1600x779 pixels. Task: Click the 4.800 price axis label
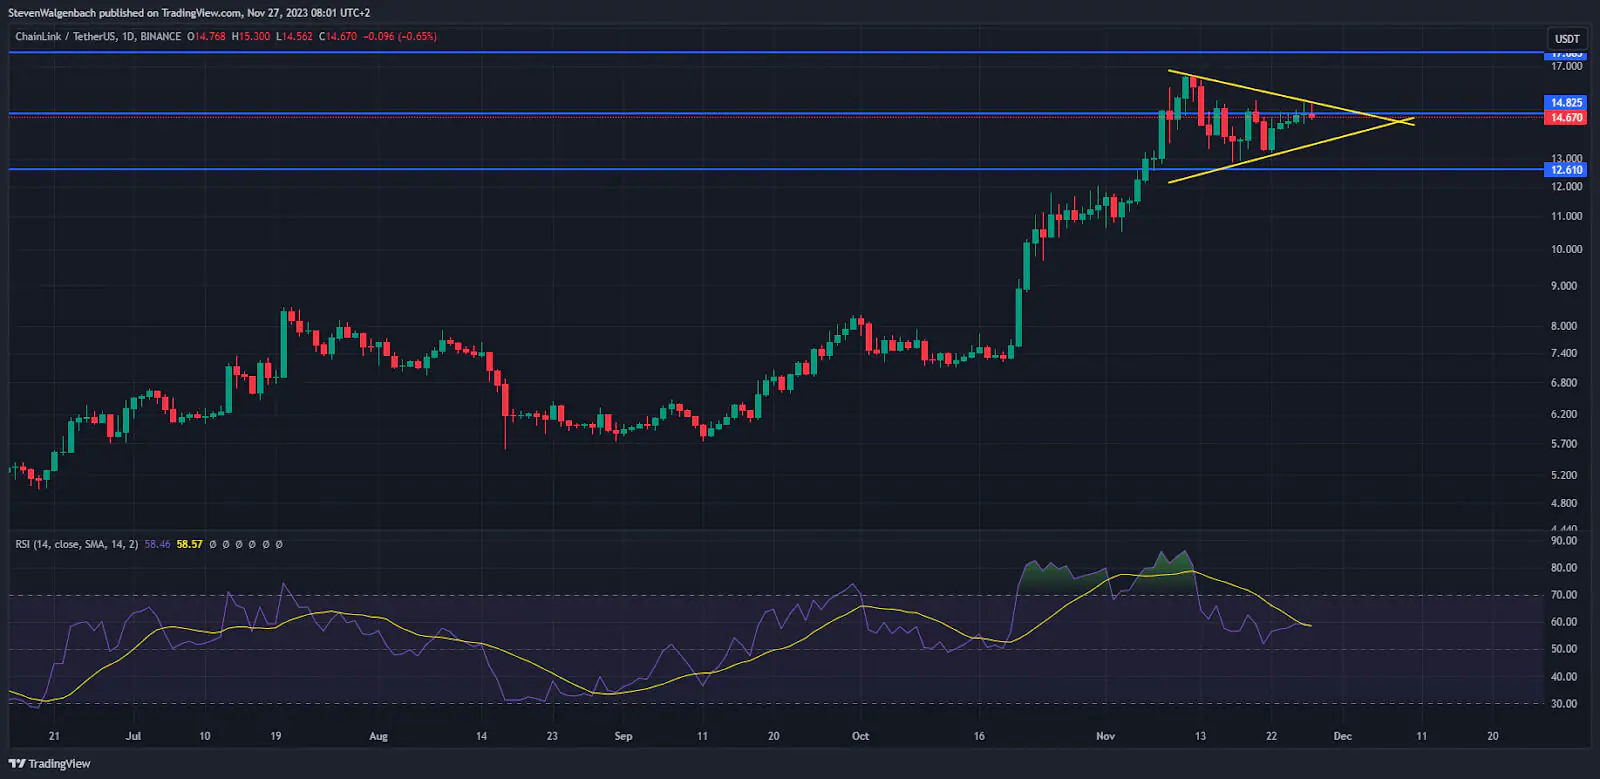point(1566,503)
